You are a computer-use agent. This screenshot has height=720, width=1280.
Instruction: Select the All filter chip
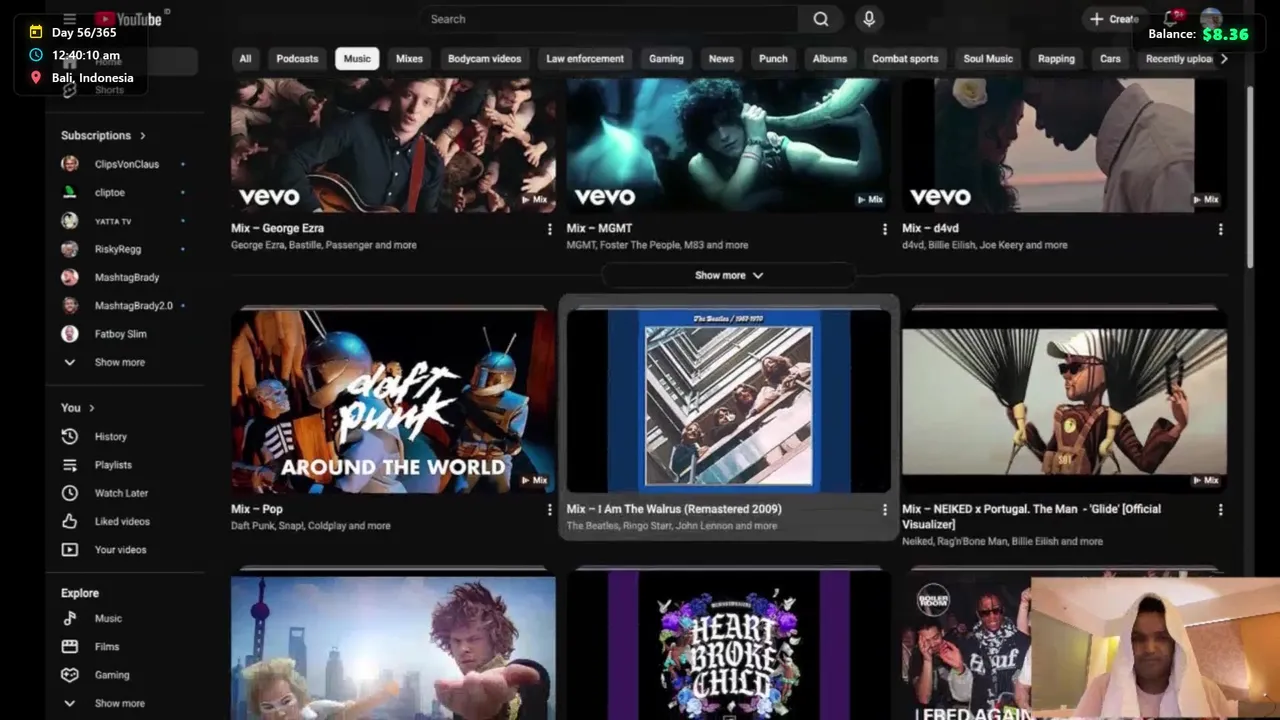(245, 58)
